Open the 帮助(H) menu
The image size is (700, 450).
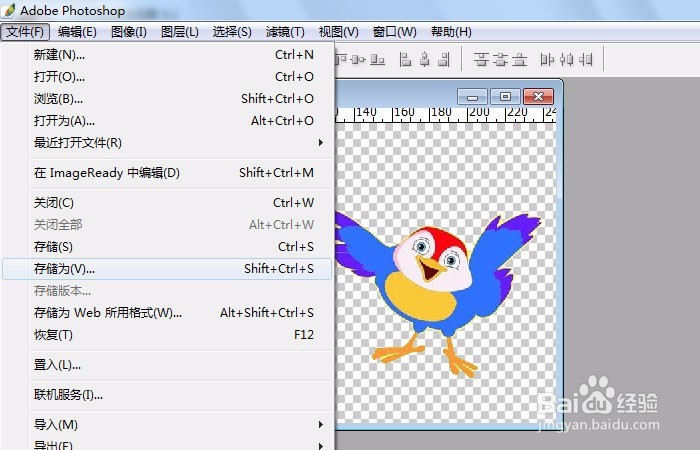(451, 32)
